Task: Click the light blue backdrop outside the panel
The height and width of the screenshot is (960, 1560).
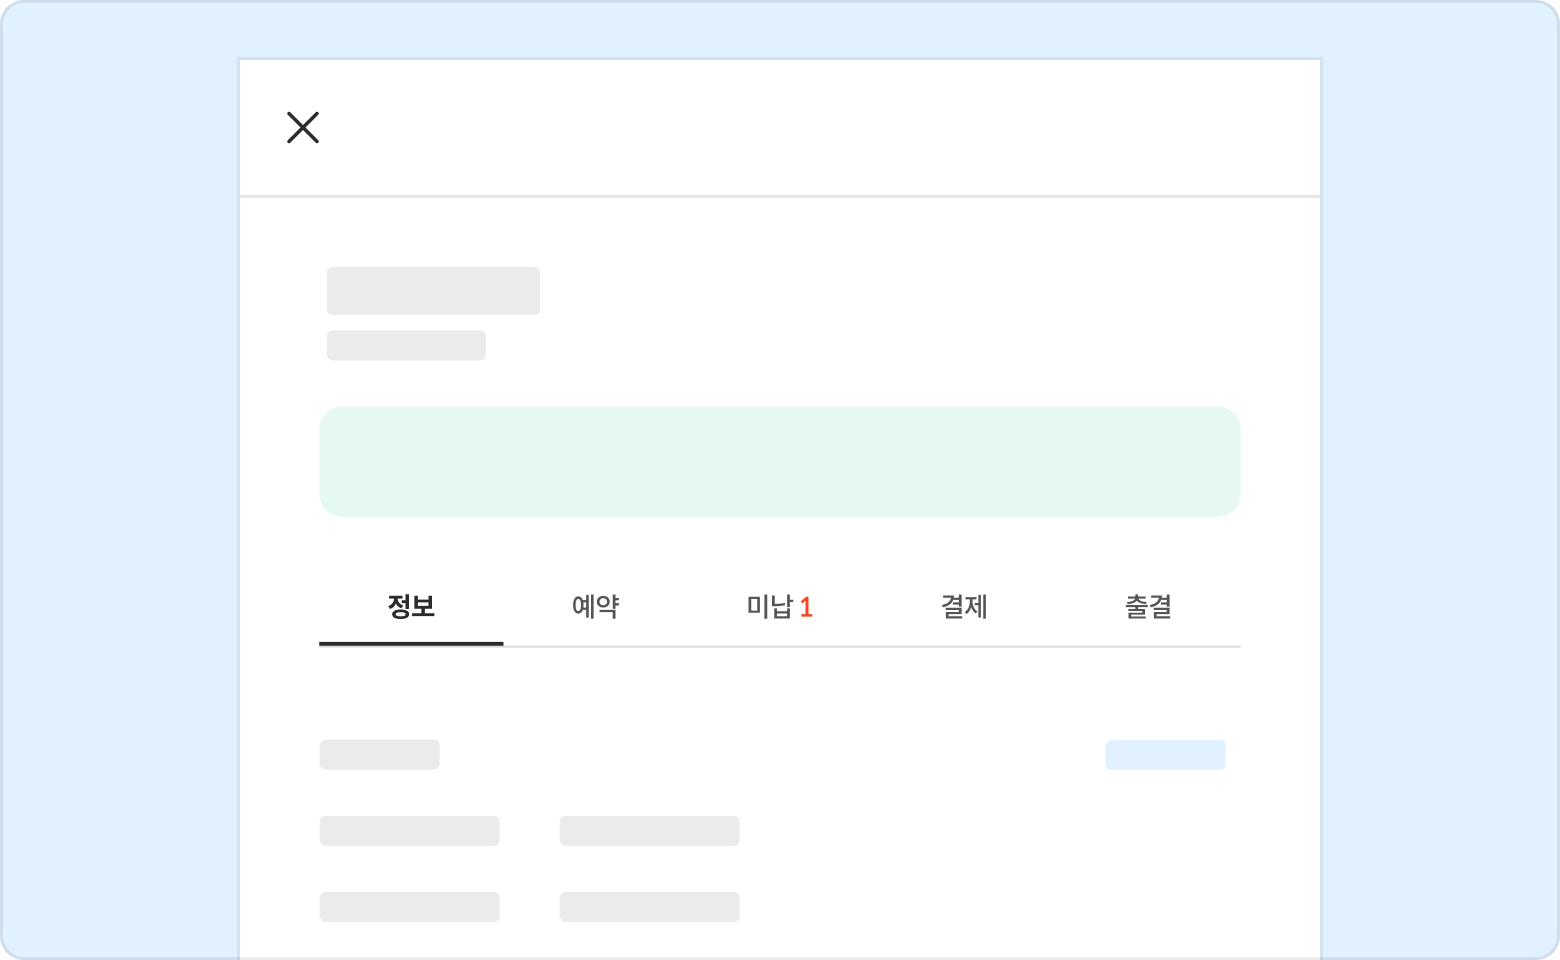Action: (x=120, y=480)
